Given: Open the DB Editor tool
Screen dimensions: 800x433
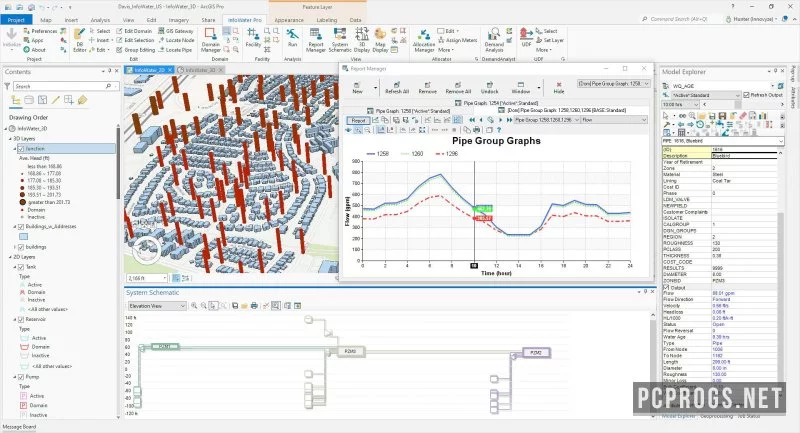Looking at the screenshot, I should point(79,40).
